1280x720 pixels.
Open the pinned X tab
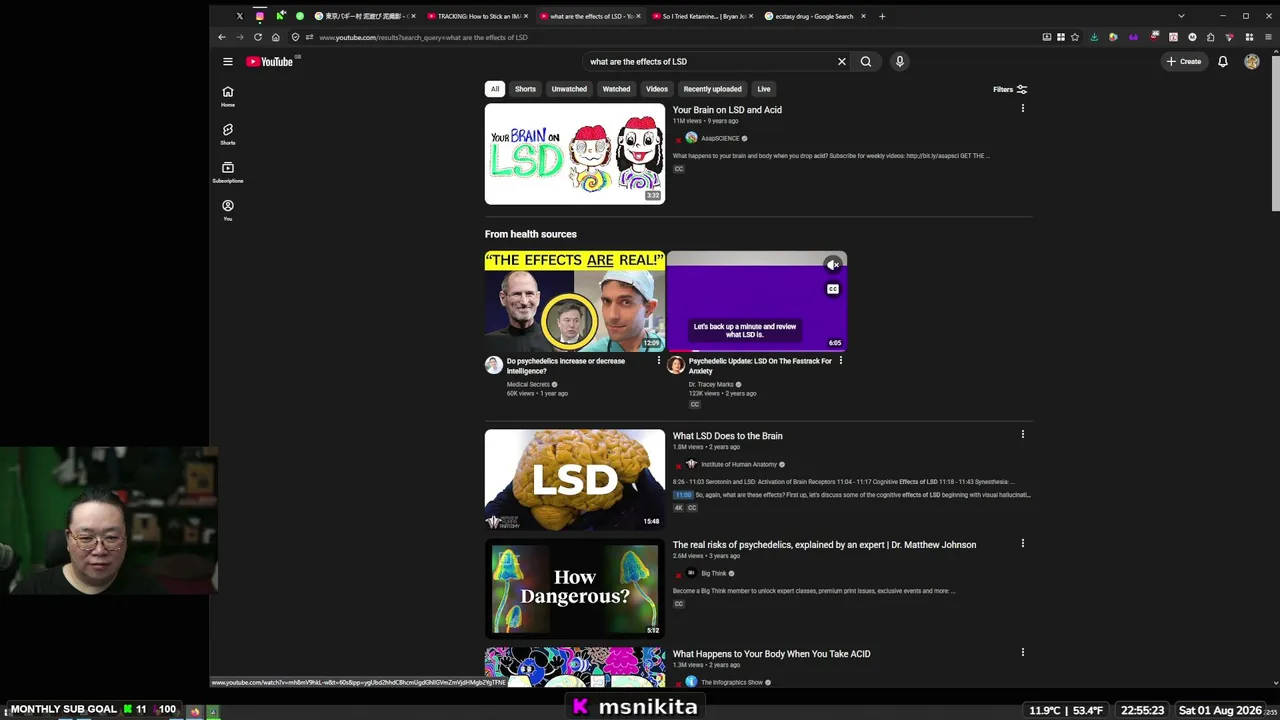pyautogui.click(x=240, y=16)
